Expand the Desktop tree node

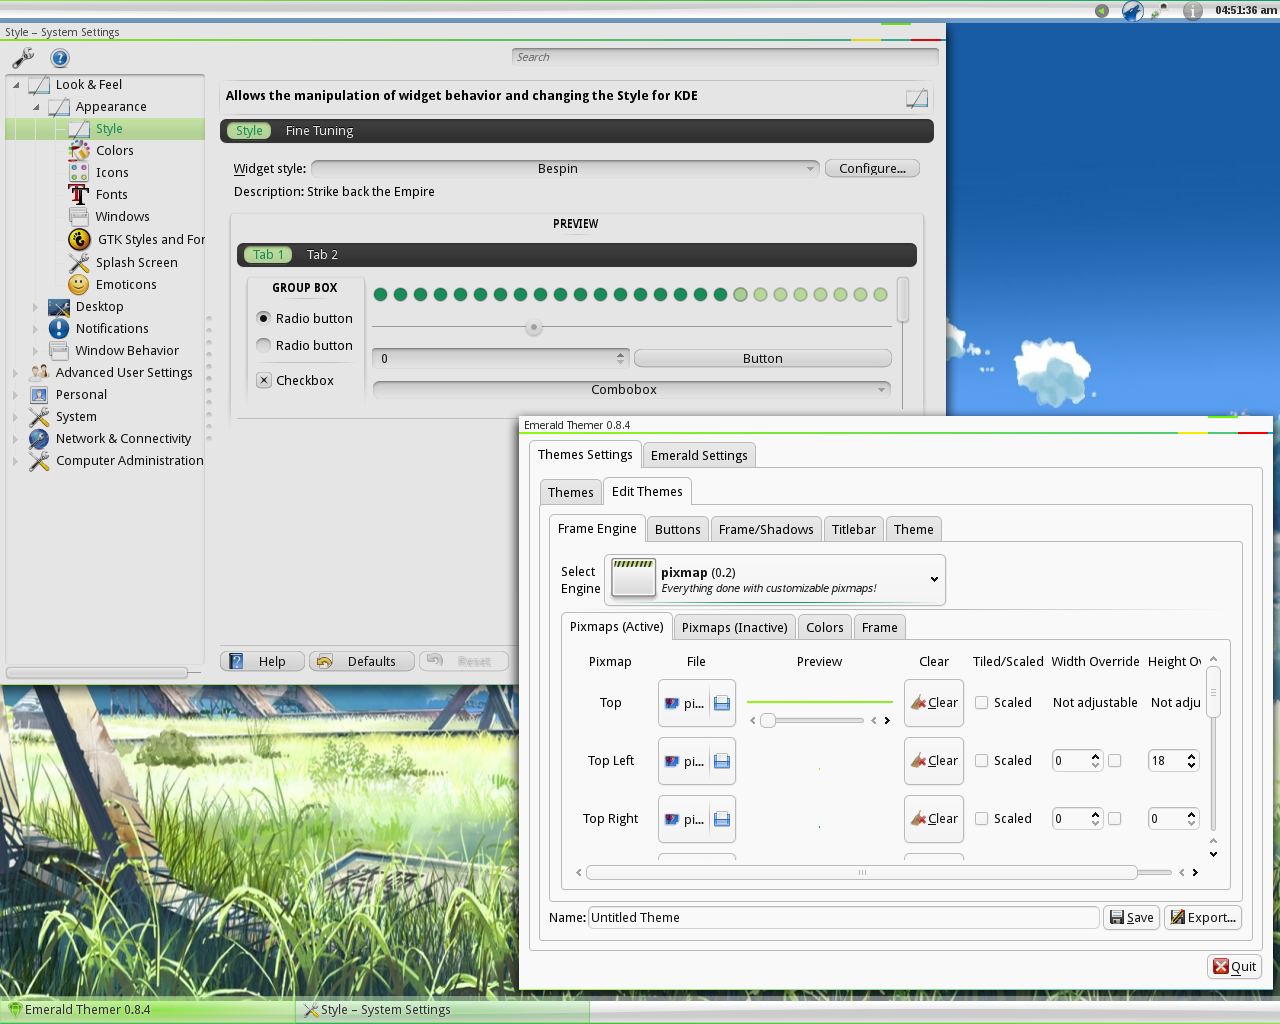coord(35,307)
